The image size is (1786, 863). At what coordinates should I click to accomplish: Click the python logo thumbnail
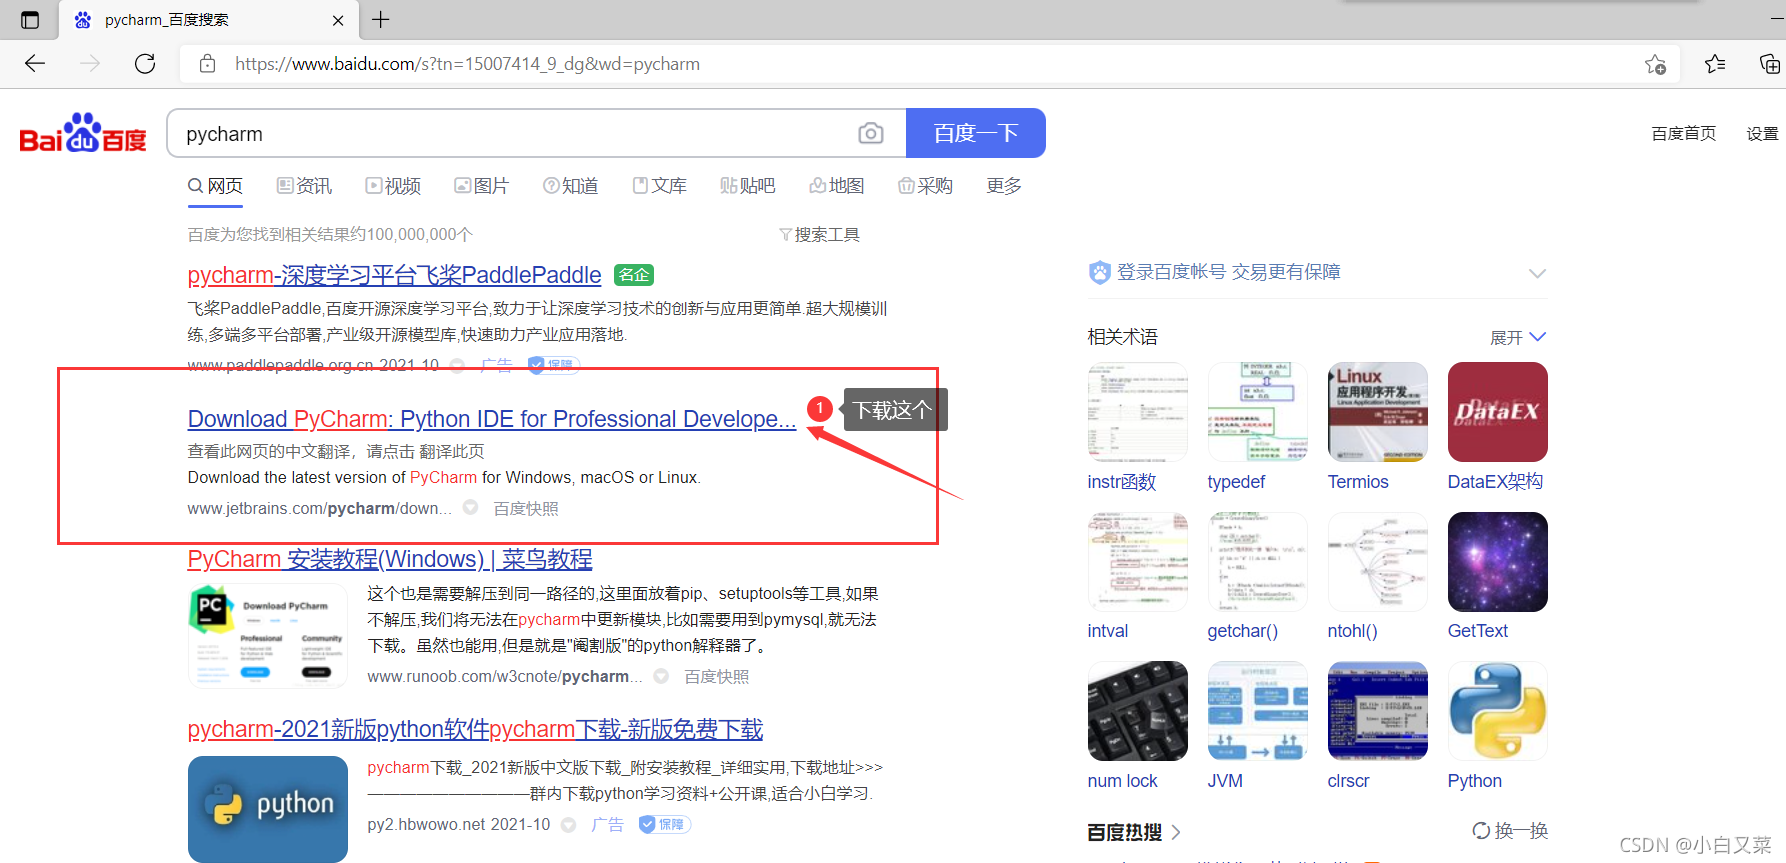[x=268, y=809]
